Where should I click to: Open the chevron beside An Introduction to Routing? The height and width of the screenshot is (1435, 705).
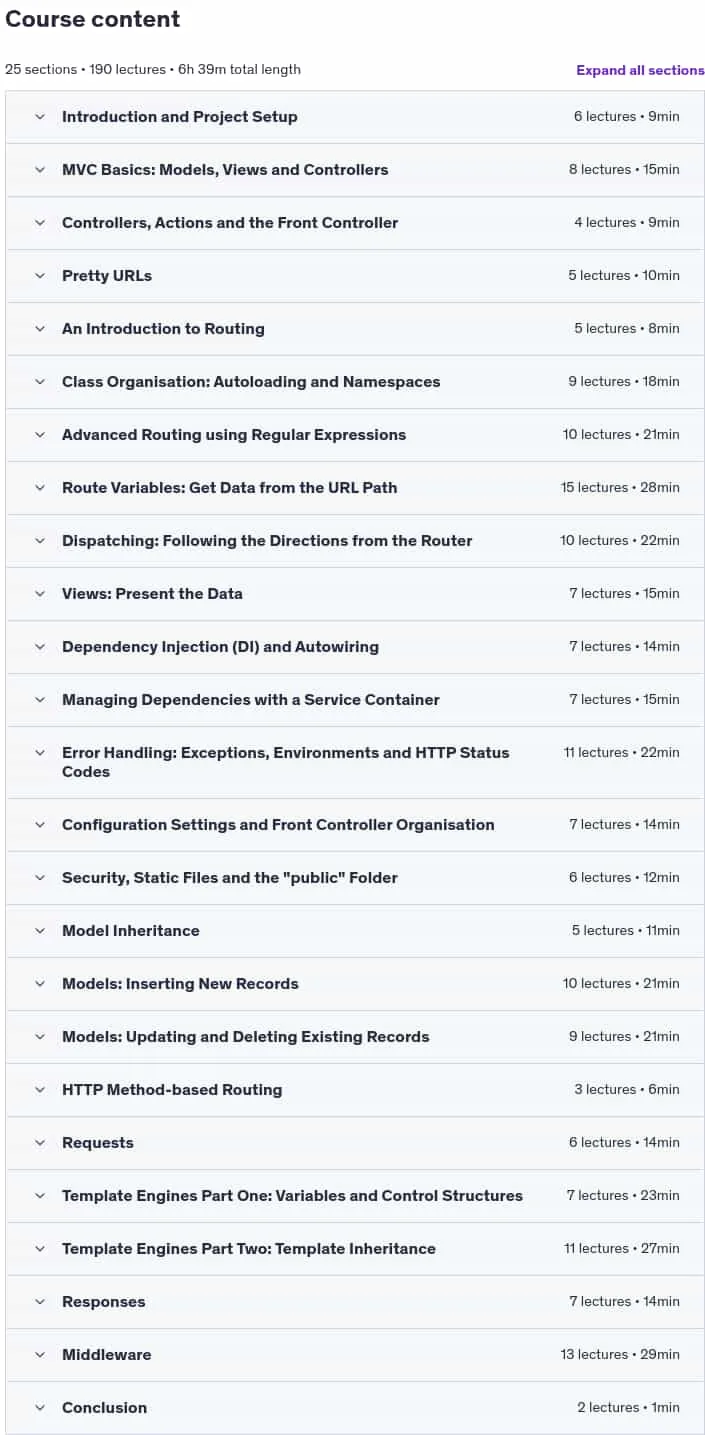[x=40, y=329]
